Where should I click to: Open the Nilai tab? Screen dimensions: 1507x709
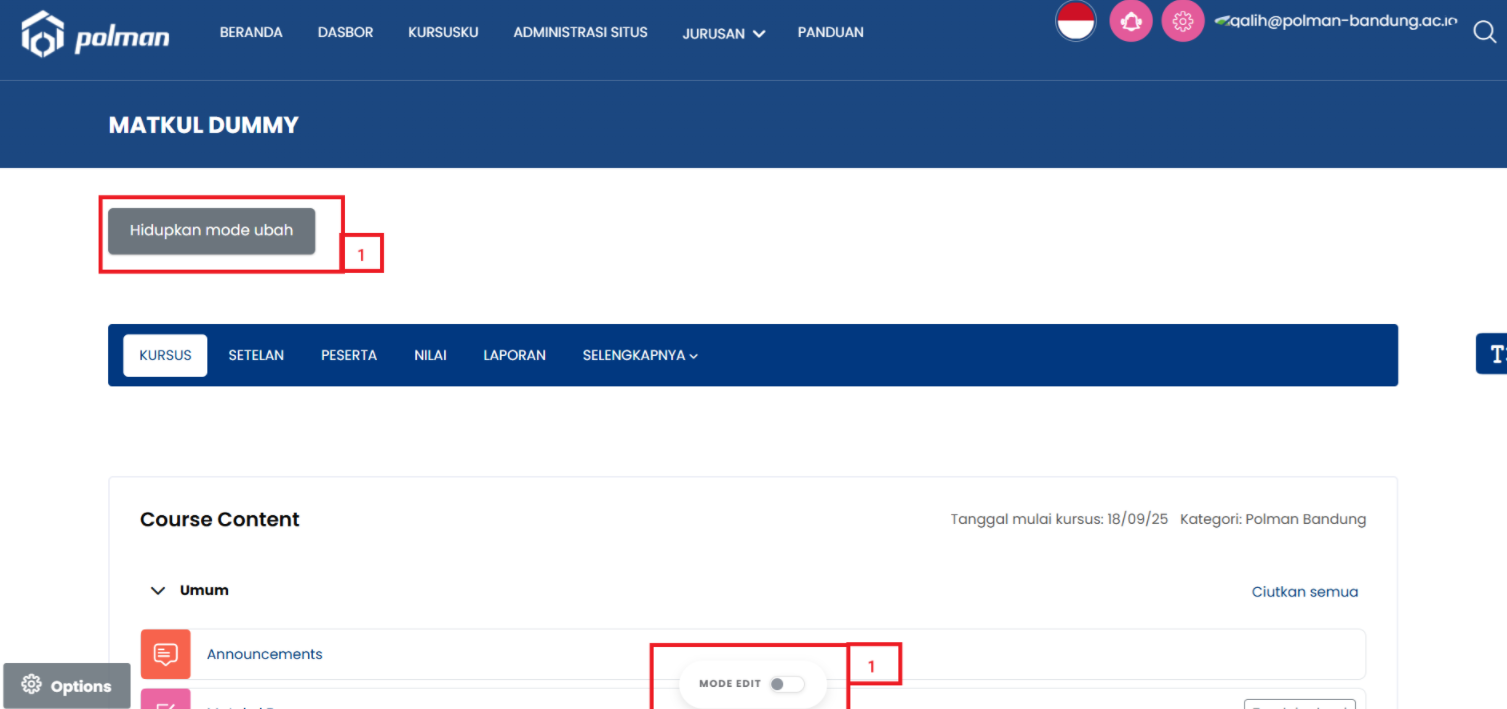tap(430, 355)
